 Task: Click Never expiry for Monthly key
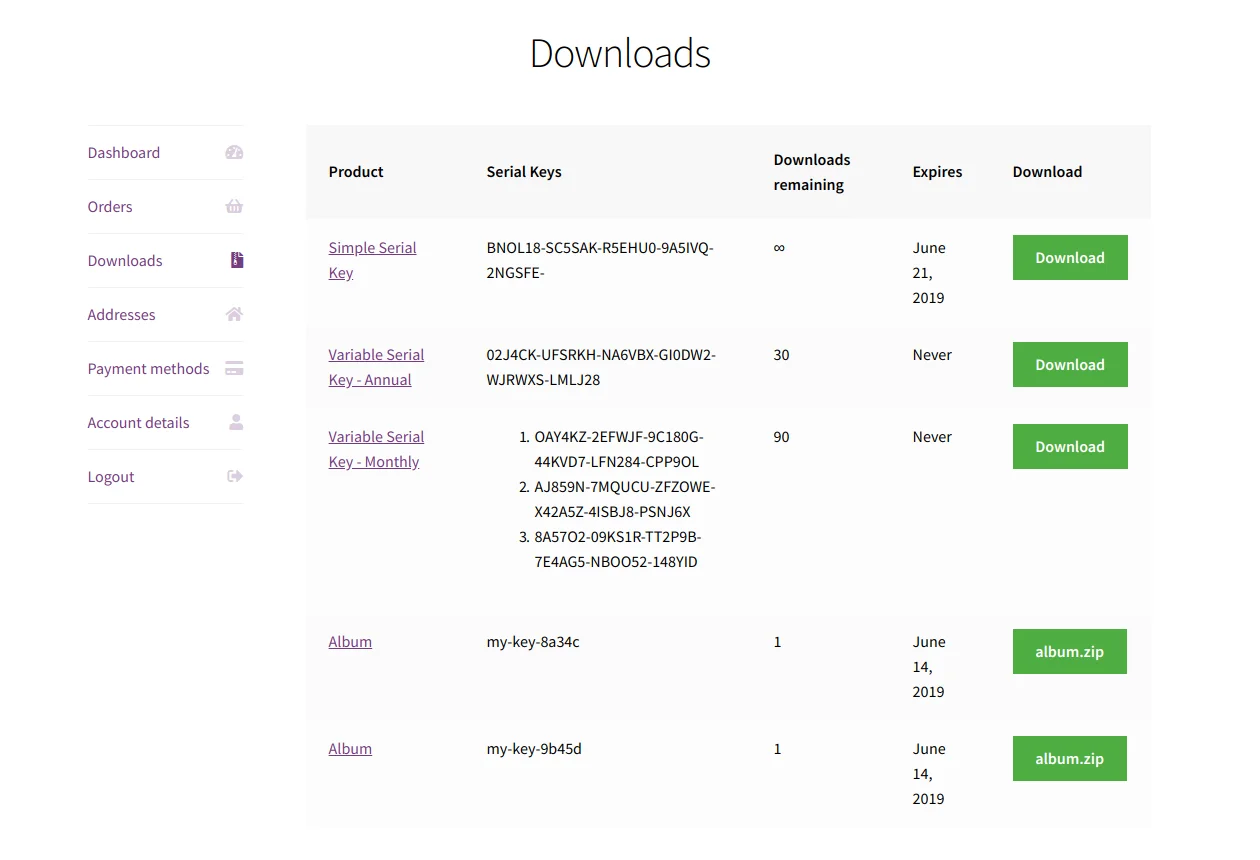pos(932,437)
